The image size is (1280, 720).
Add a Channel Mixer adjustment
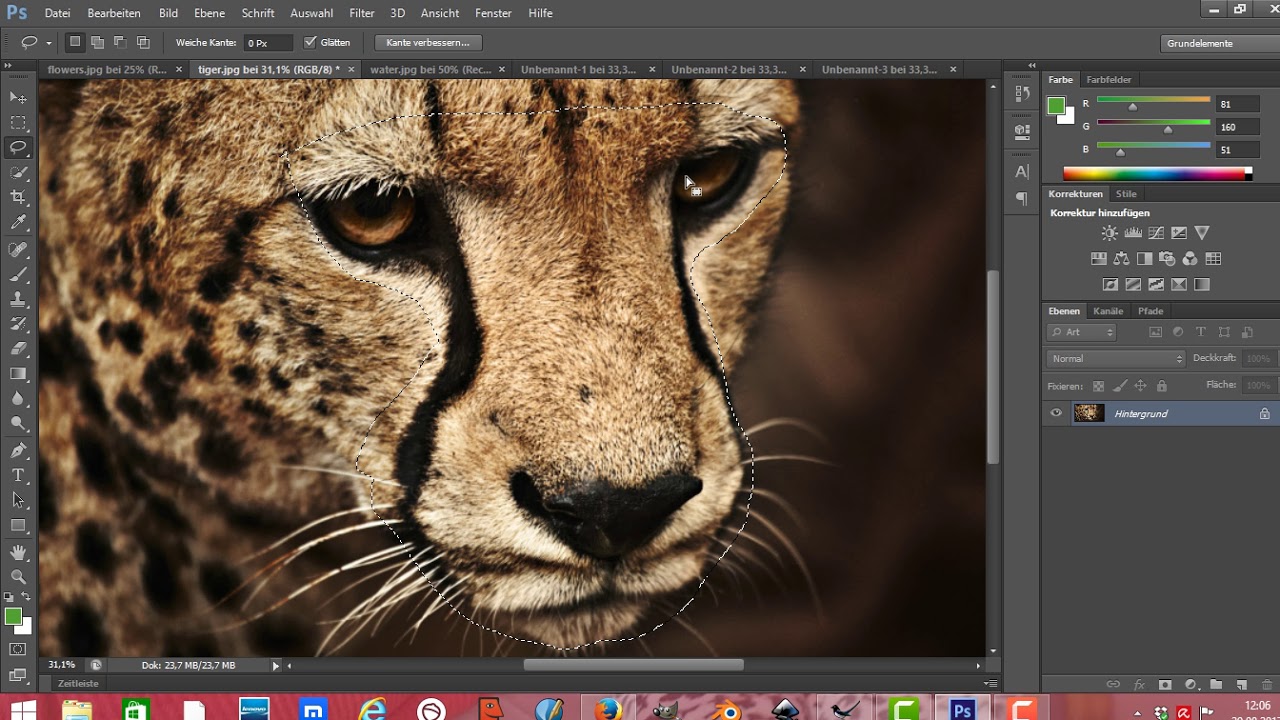point(1190,259)
